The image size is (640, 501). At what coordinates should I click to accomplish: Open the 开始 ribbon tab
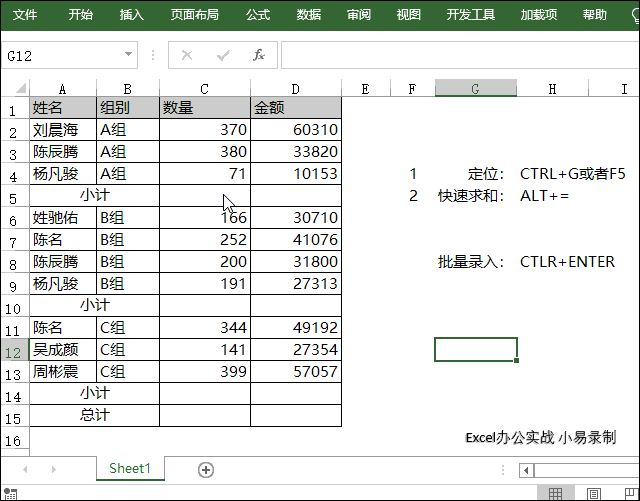[81, 15]
